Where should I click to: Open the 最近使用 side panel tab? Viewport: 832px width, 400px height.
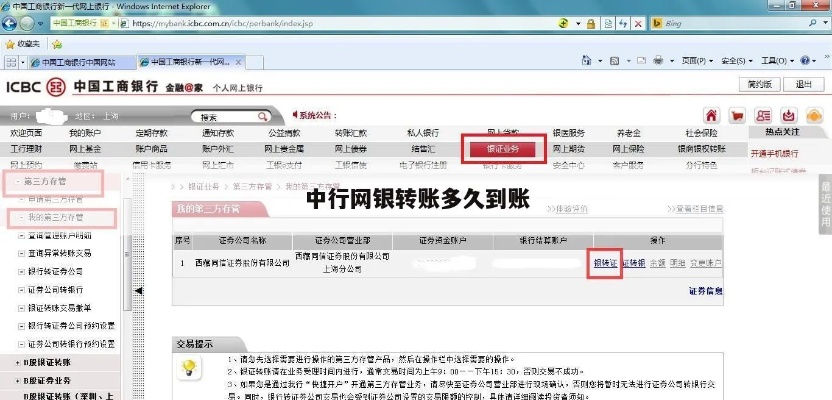pos(826,205)
